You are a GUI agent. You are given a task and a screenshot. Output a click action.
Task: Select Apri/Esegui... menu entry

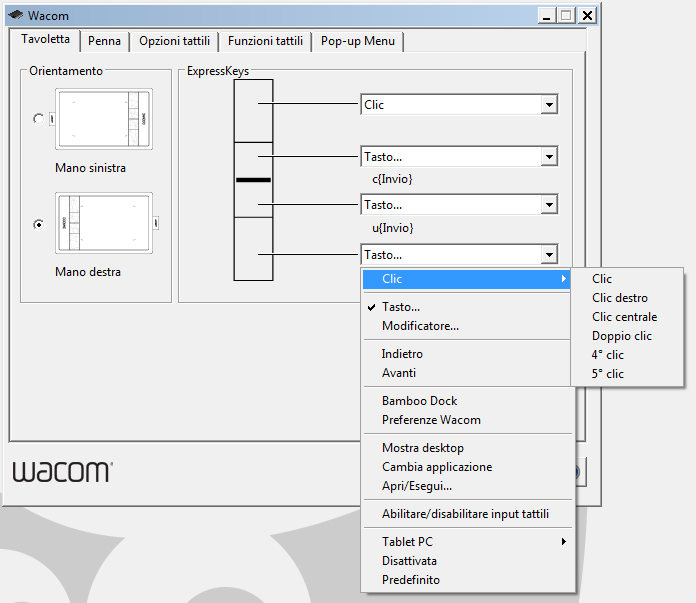click(x=468, y=486)
